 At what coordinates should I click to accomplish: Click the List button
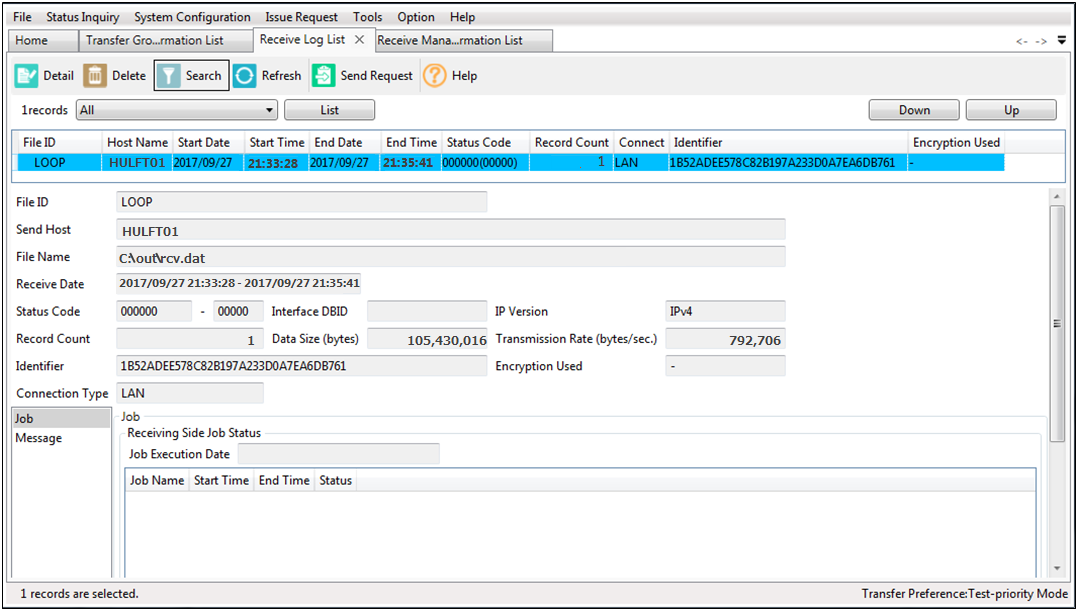pos(329,110)
